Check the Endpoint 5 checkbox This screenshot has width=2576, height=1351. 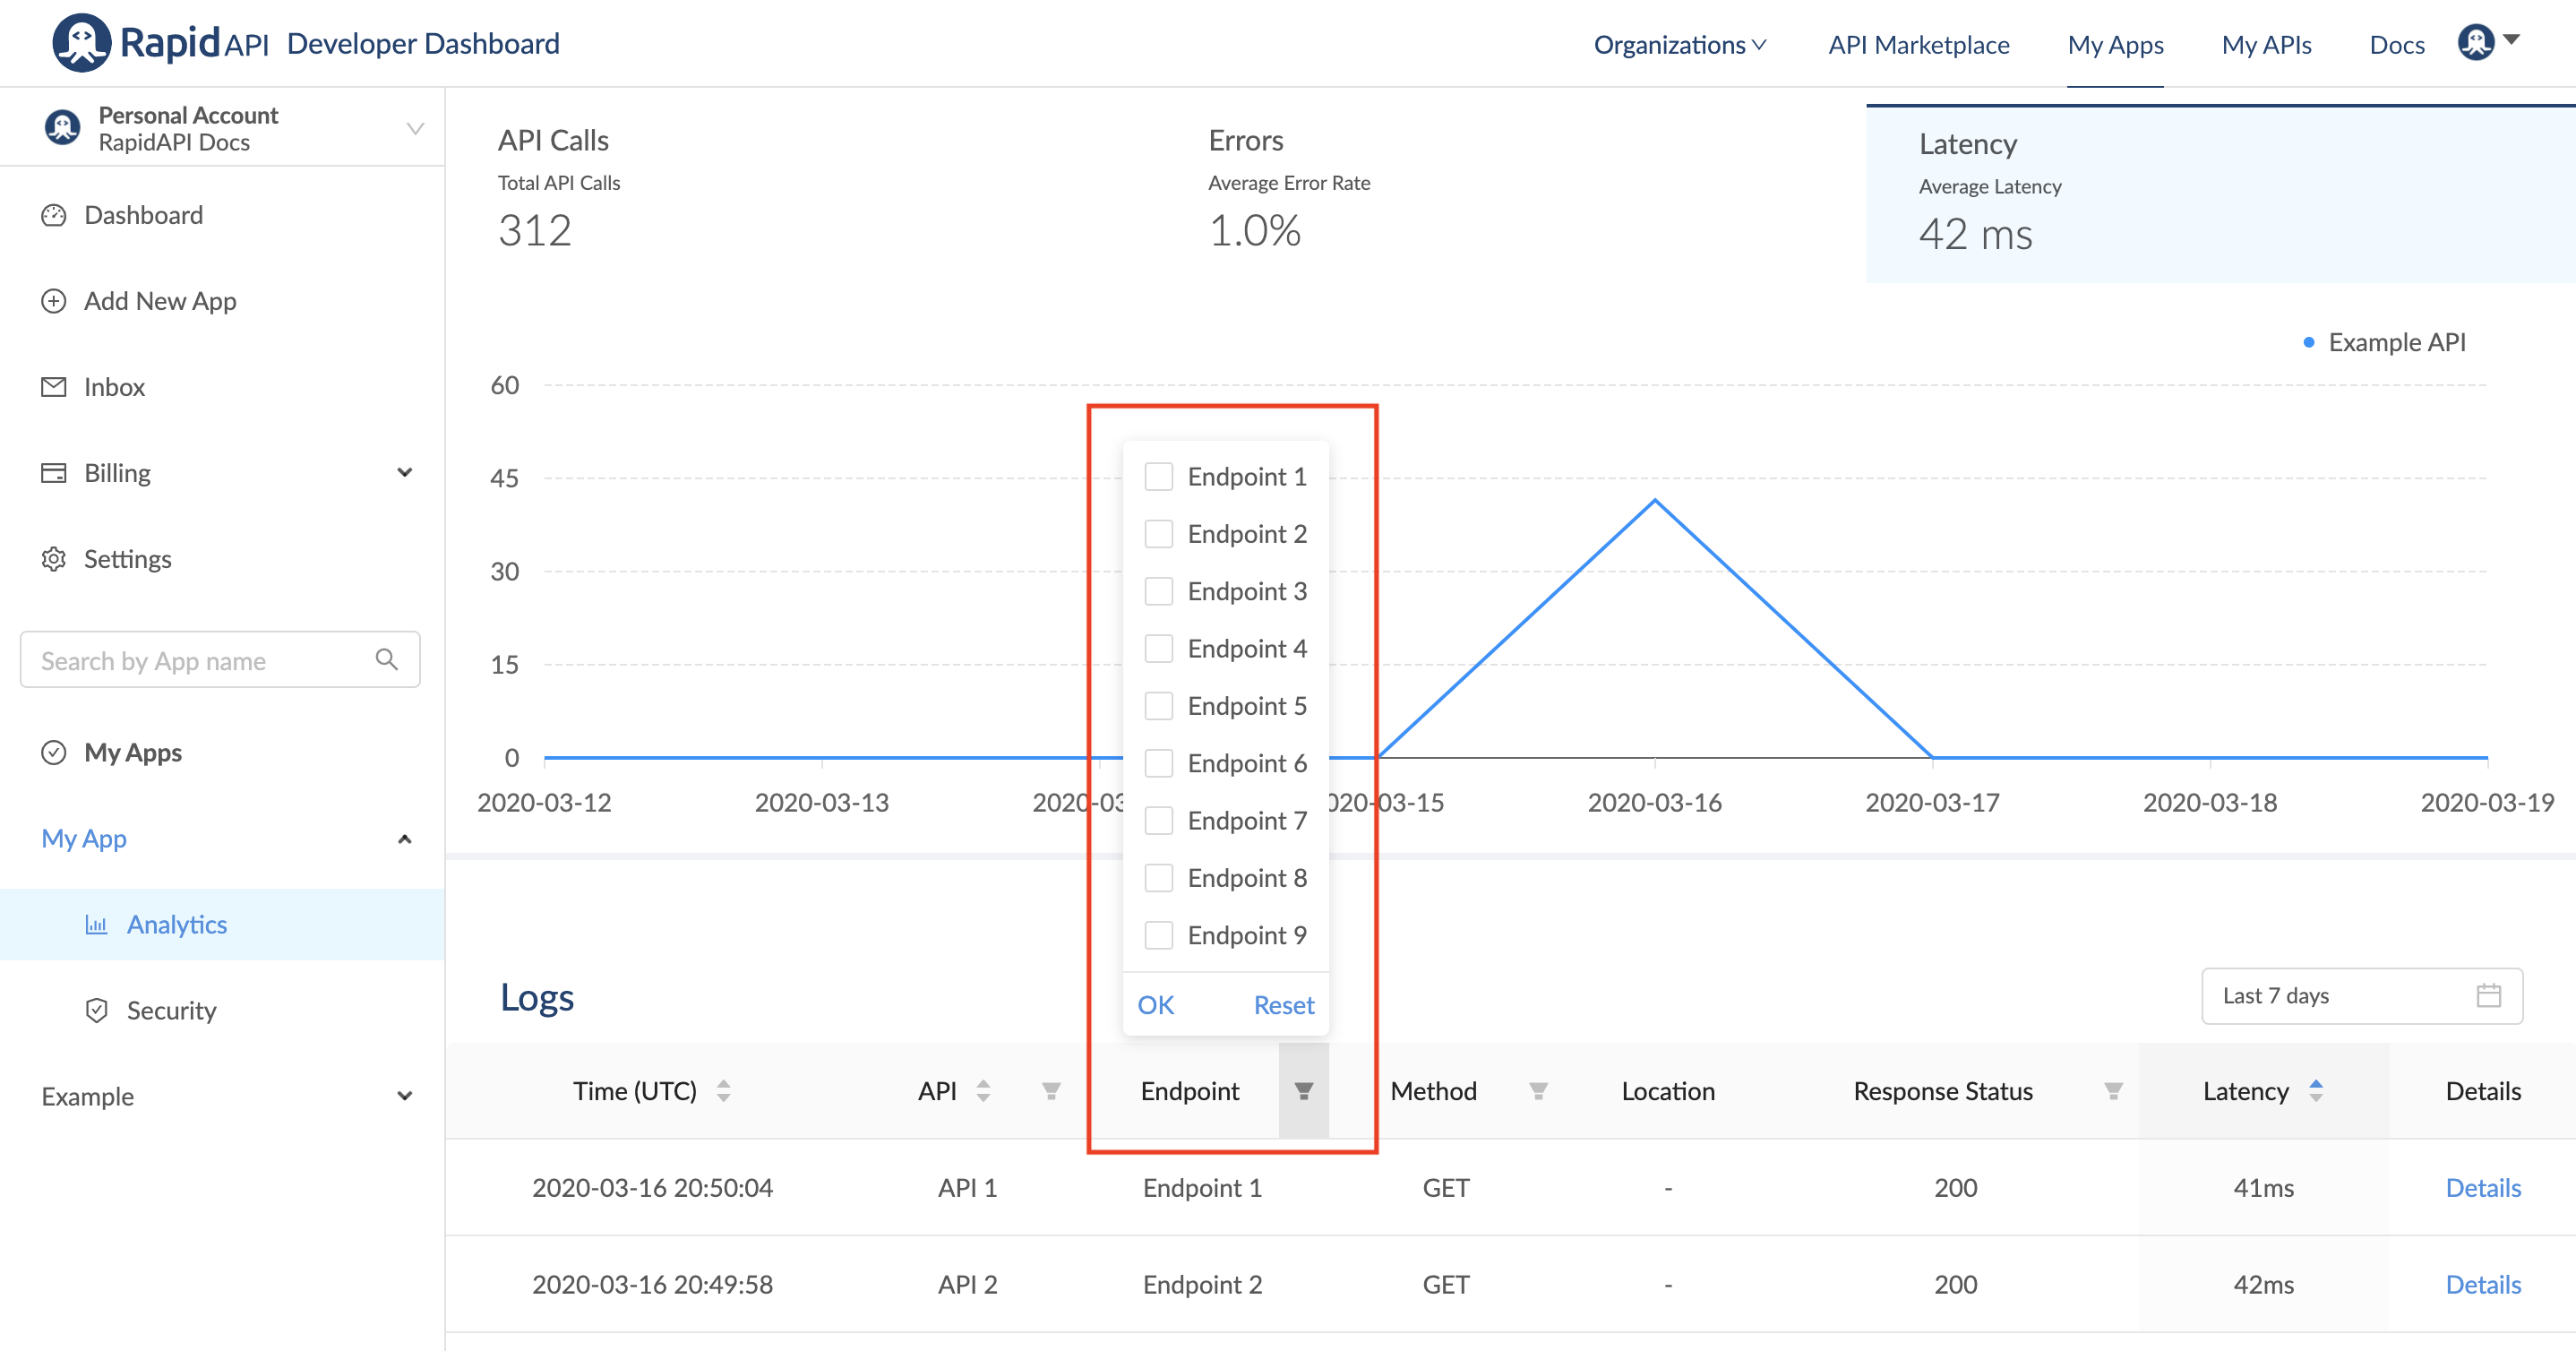point(1158,706)
